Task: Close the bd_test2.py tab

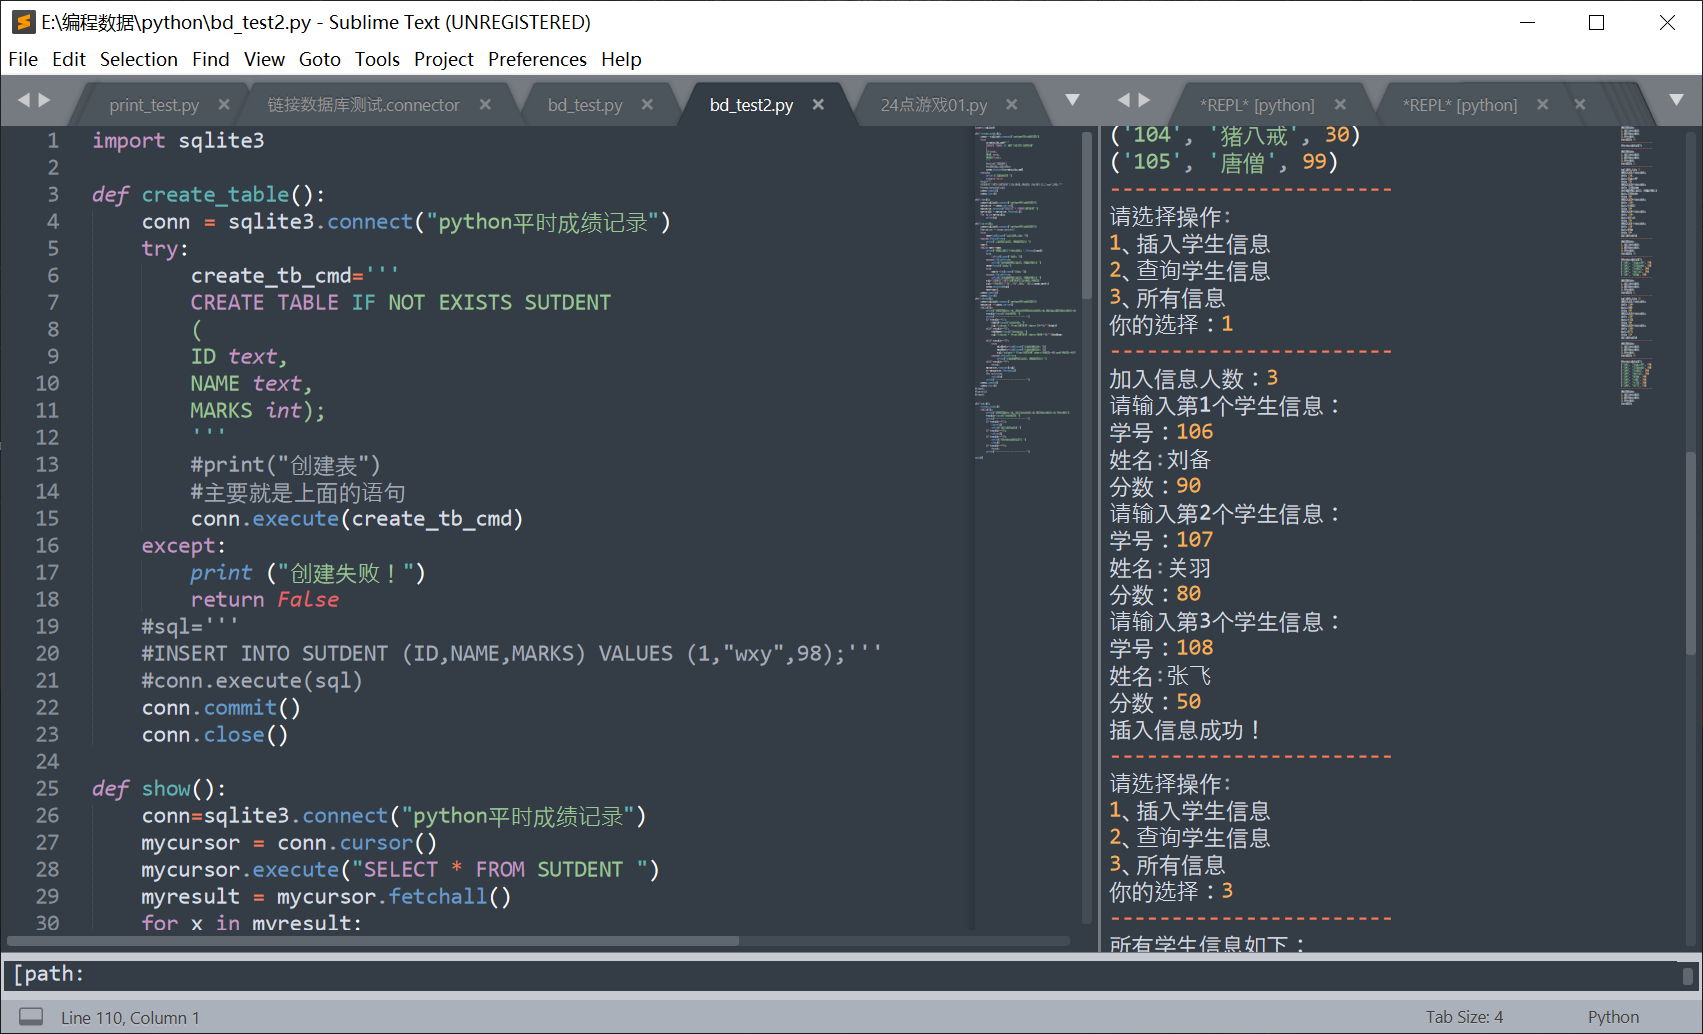Action: pyautogui.click(x=818, y=104)
